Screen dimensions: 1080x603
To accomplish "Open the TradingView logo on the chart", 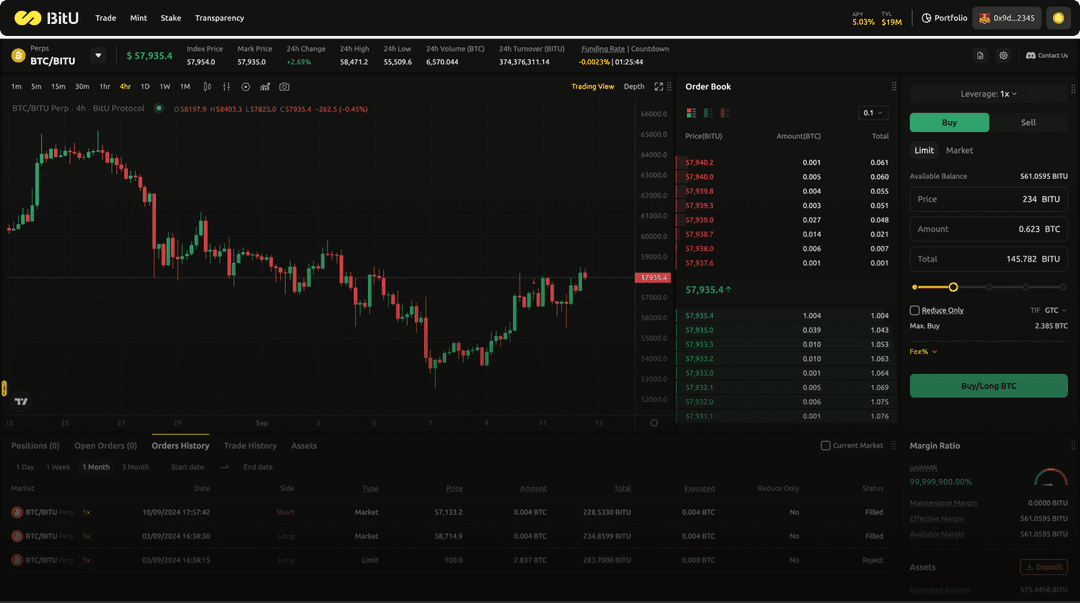I will [20, 402].
